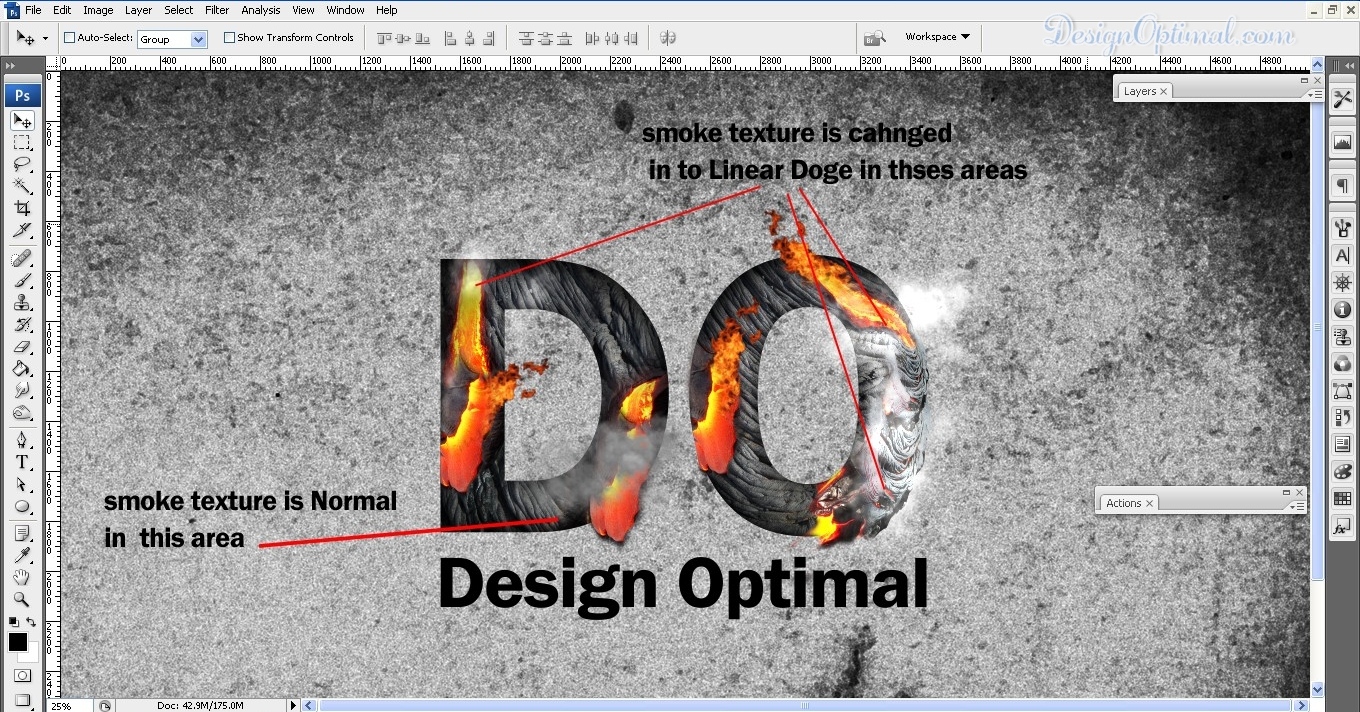Select the Notes tool

(22, 534)
